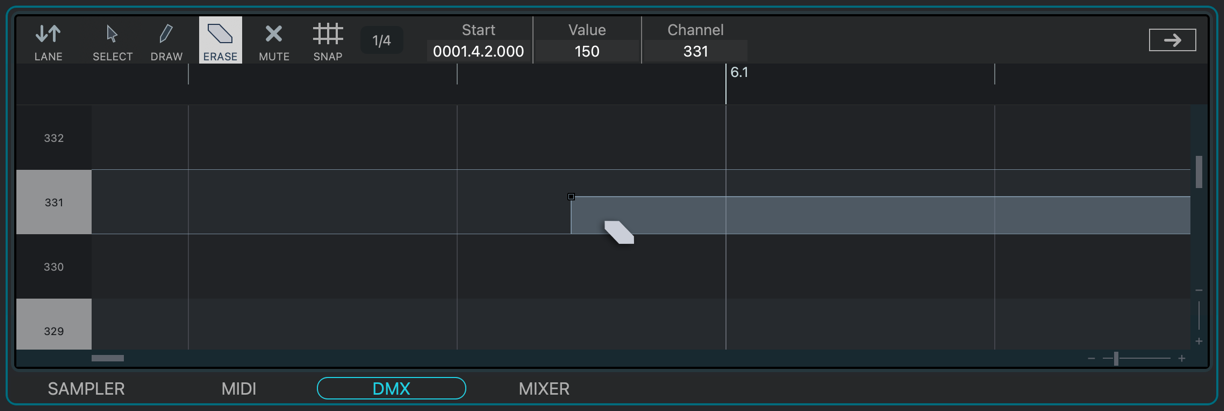Click the horizontal zoom slider handle
Image resolution: width=1224 pixels, height=411 pixels.
[x=1116, y=358]
